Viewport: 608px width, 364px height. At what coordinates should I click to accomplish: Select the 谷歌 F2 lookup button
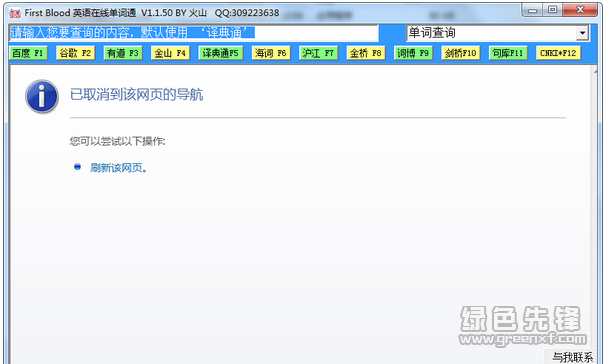pos(76,53)
